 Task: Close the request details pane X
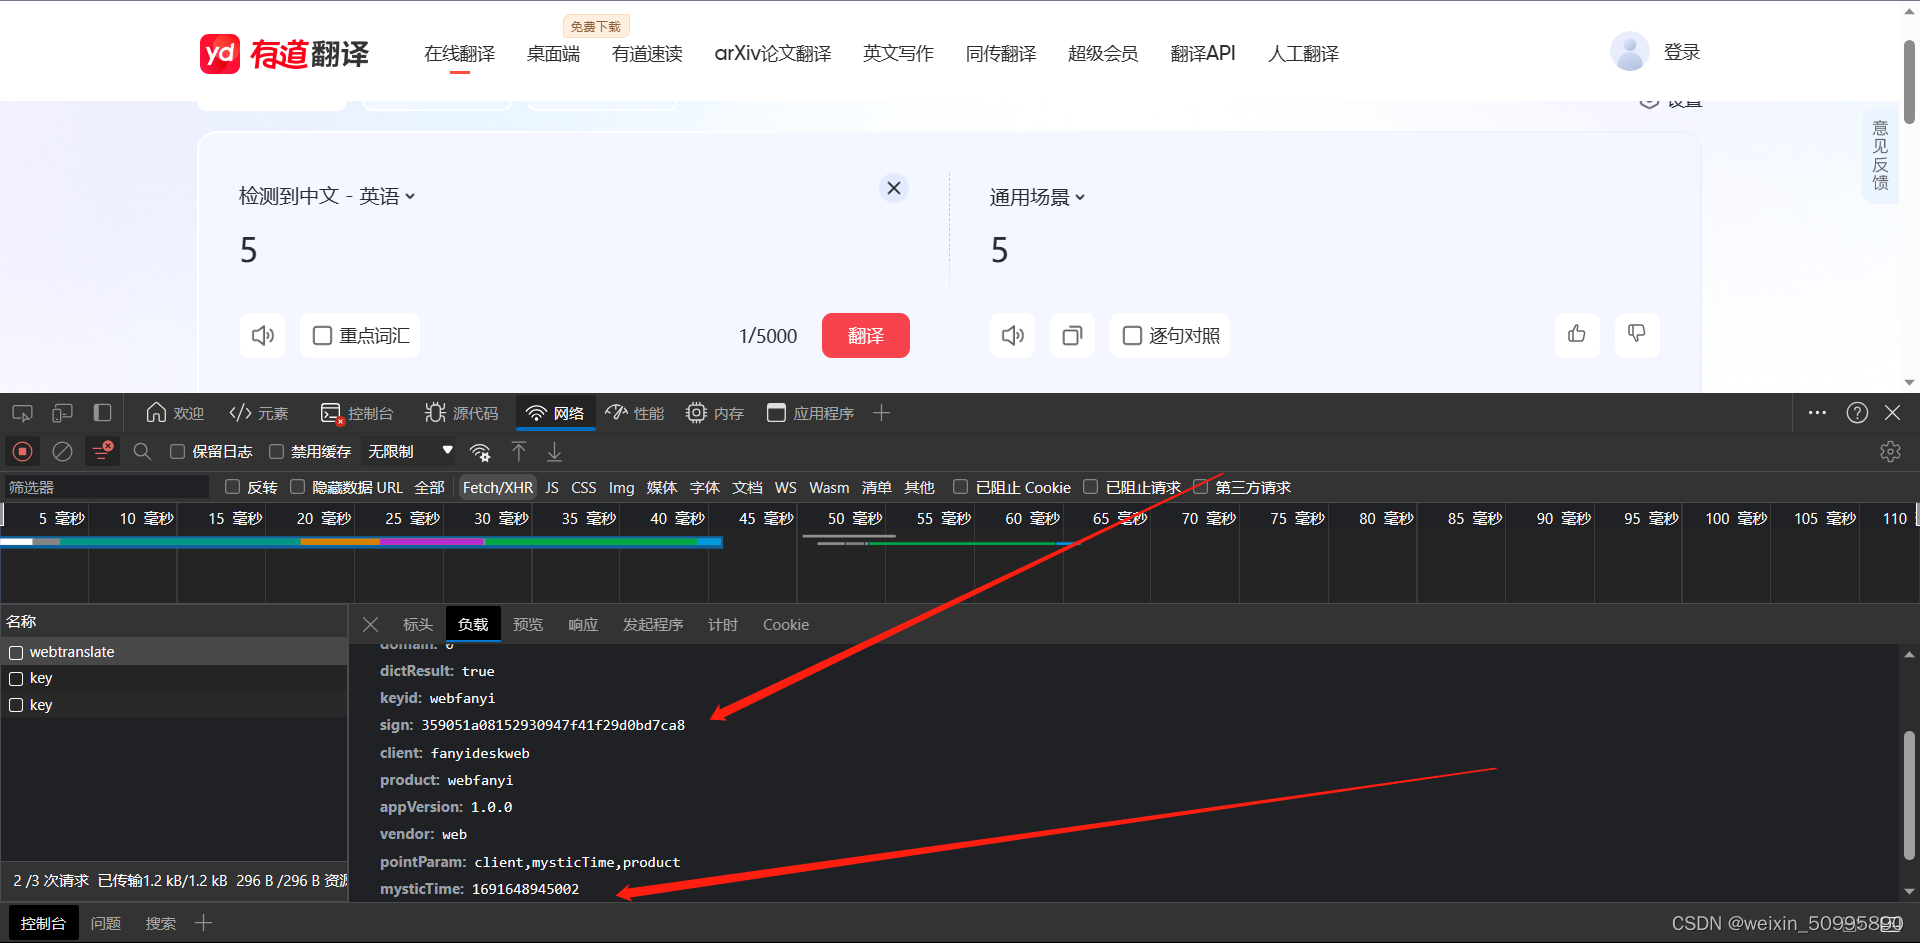(370, 624)
